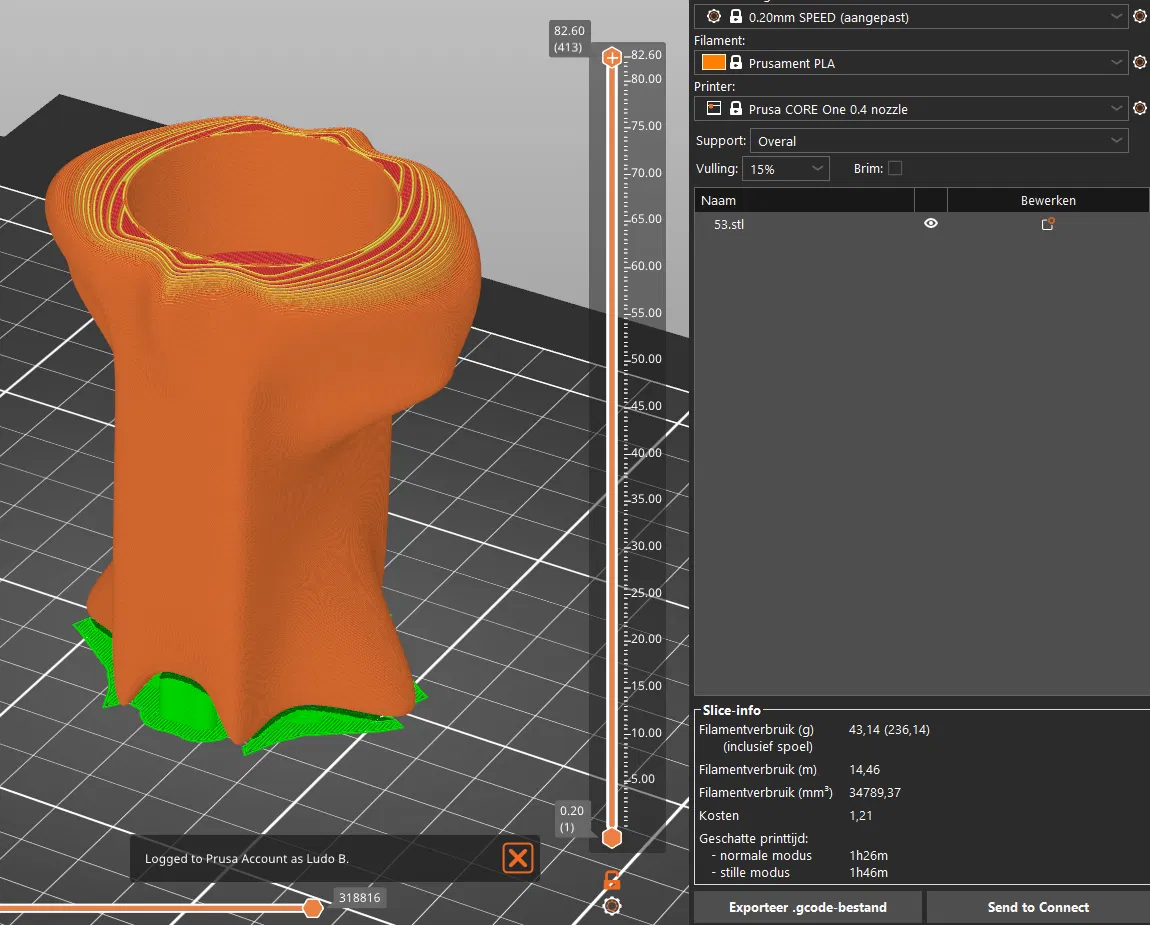Click the Bewerken column header
Screen dimensions: 1150x925
(1048, 200)
